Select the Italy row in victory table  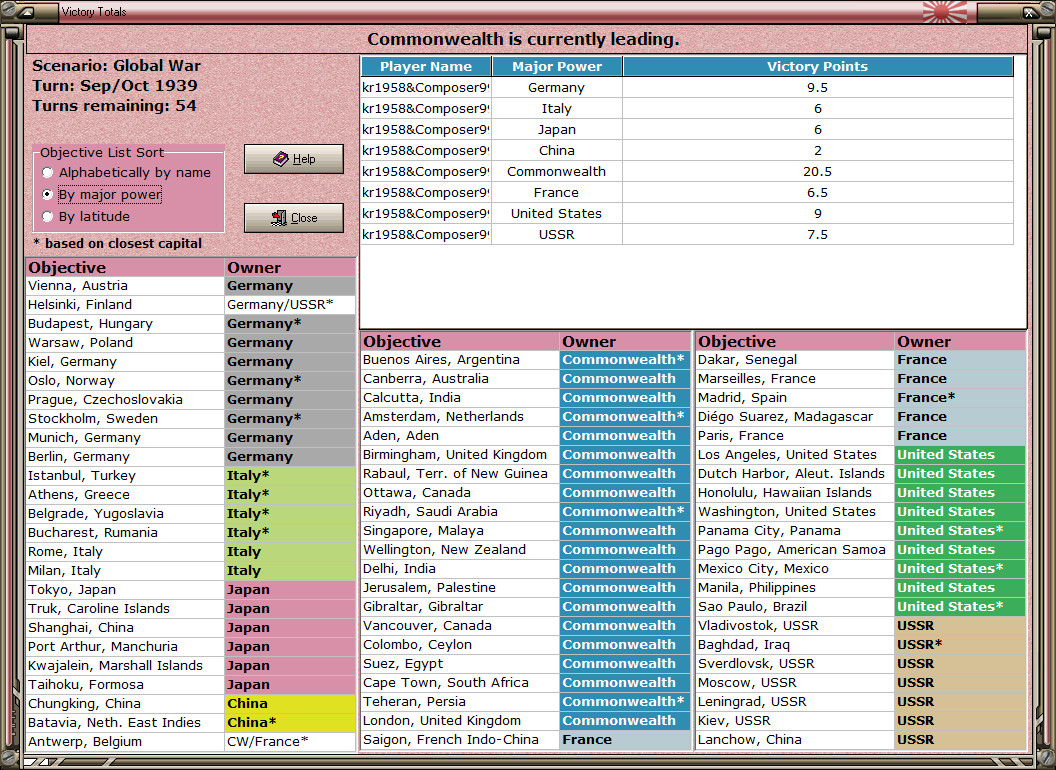[x=687, y=108]
